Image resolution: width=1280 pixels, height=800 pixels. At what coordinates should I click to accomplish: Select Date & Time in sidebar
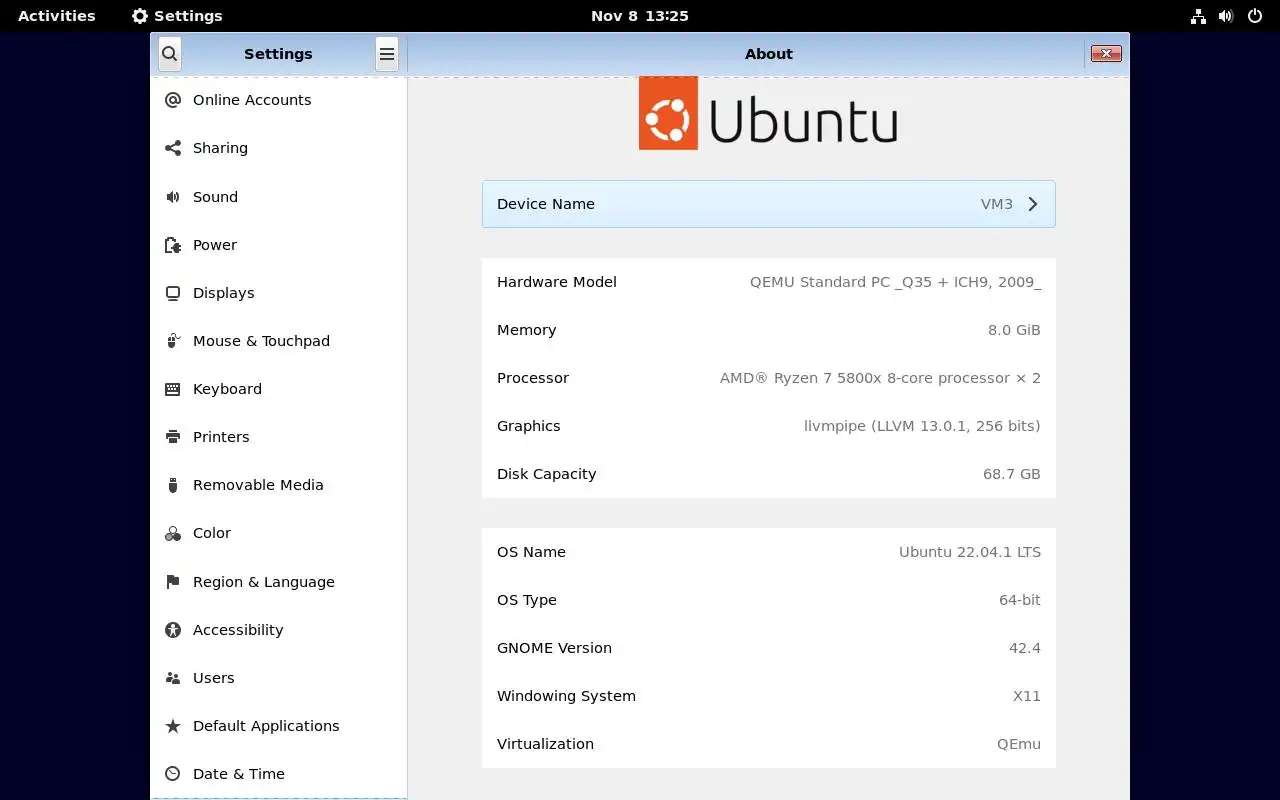click(x=279, y=774)
